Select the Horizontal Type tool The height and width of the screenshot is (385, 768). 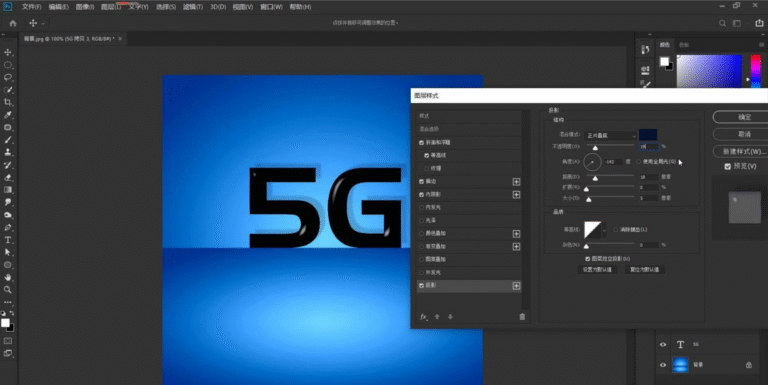pos(8,240)
